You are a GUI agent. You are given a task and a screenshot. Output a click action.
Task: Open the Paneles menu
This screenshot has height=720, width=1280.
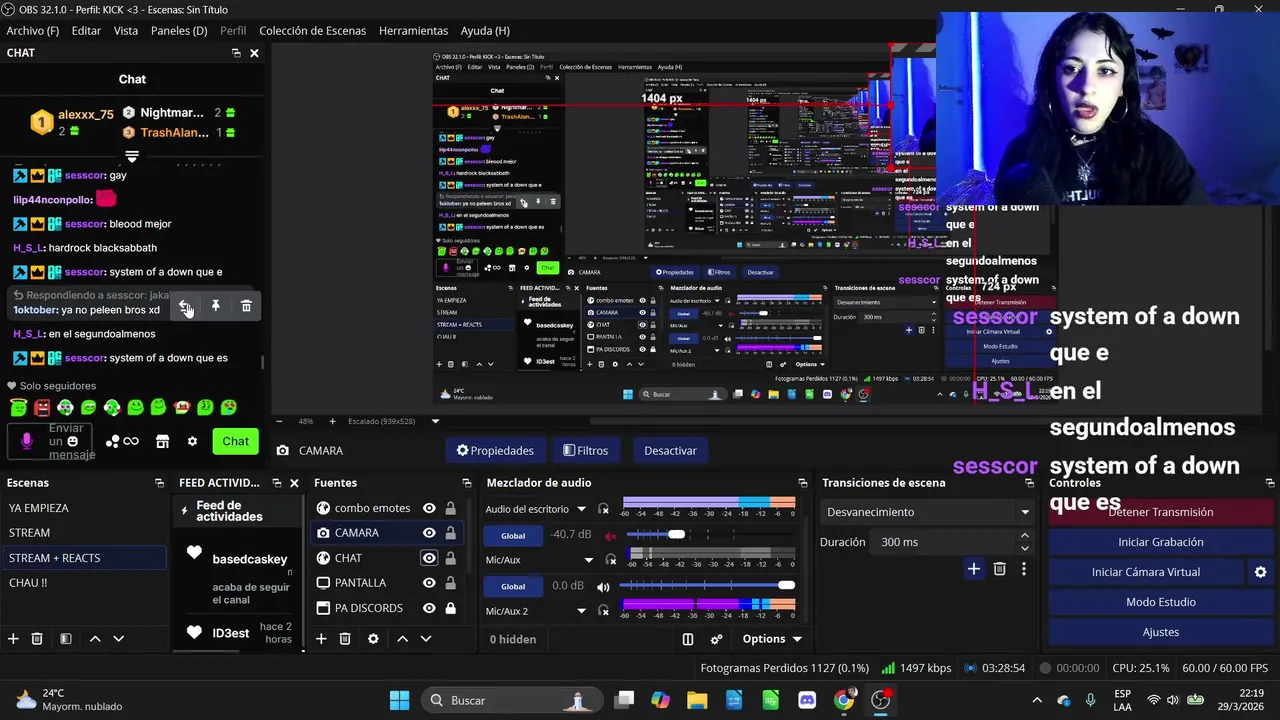tap(179, 31)
